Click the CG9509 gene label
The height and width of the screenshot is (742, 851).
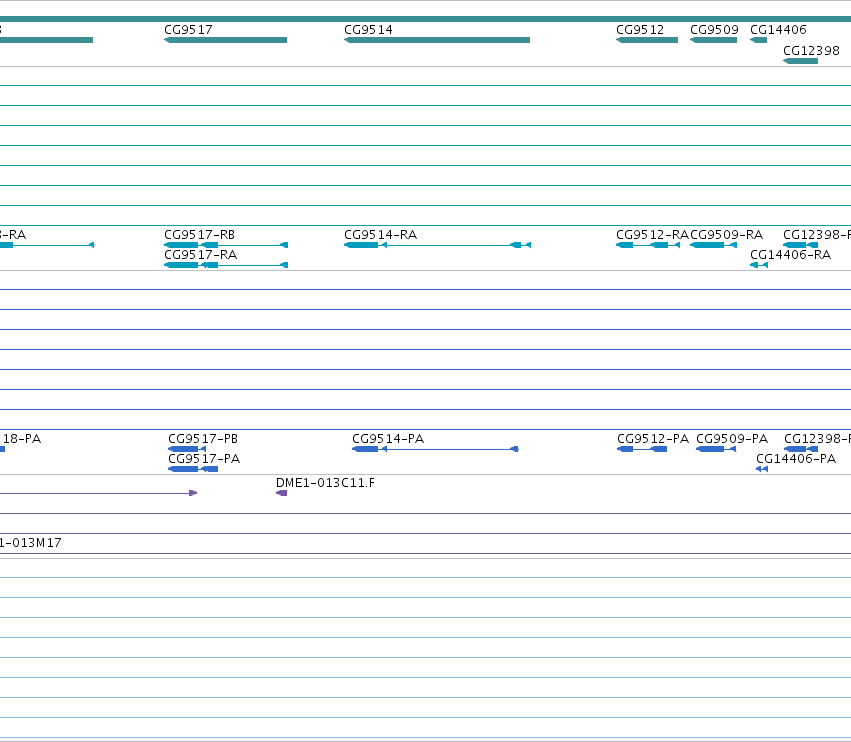[714, 30]
